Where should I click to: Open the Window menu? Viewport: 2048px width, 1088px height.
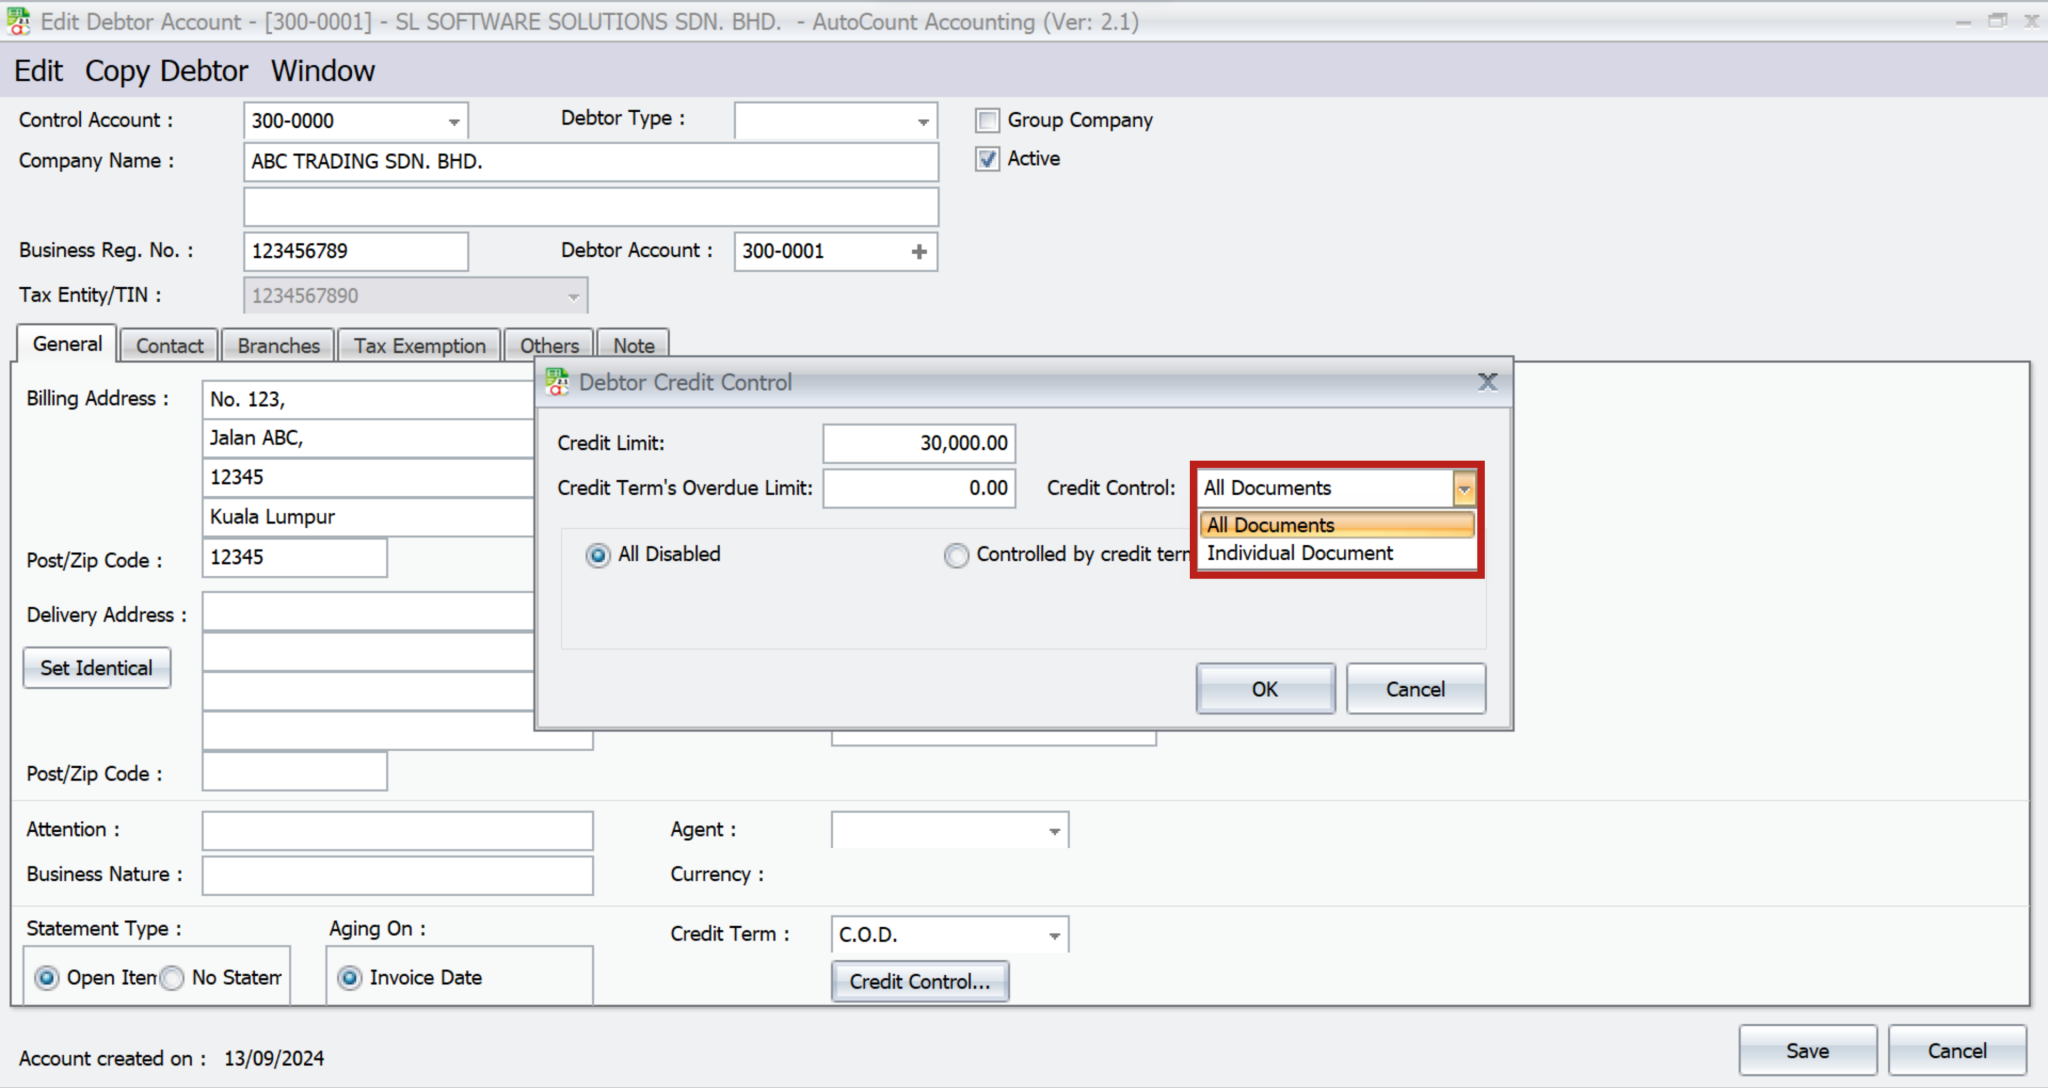coord(323,71)
